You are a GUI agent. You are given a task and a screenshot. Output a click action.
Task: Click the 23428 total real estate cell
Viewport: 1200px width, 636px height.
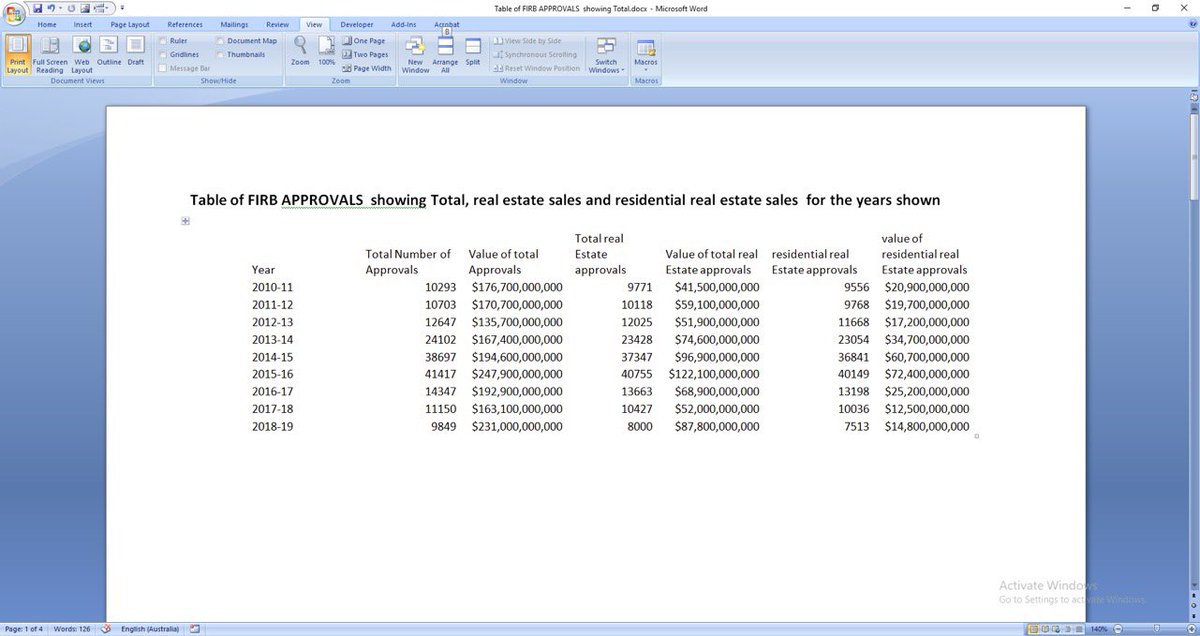[636, 339]
